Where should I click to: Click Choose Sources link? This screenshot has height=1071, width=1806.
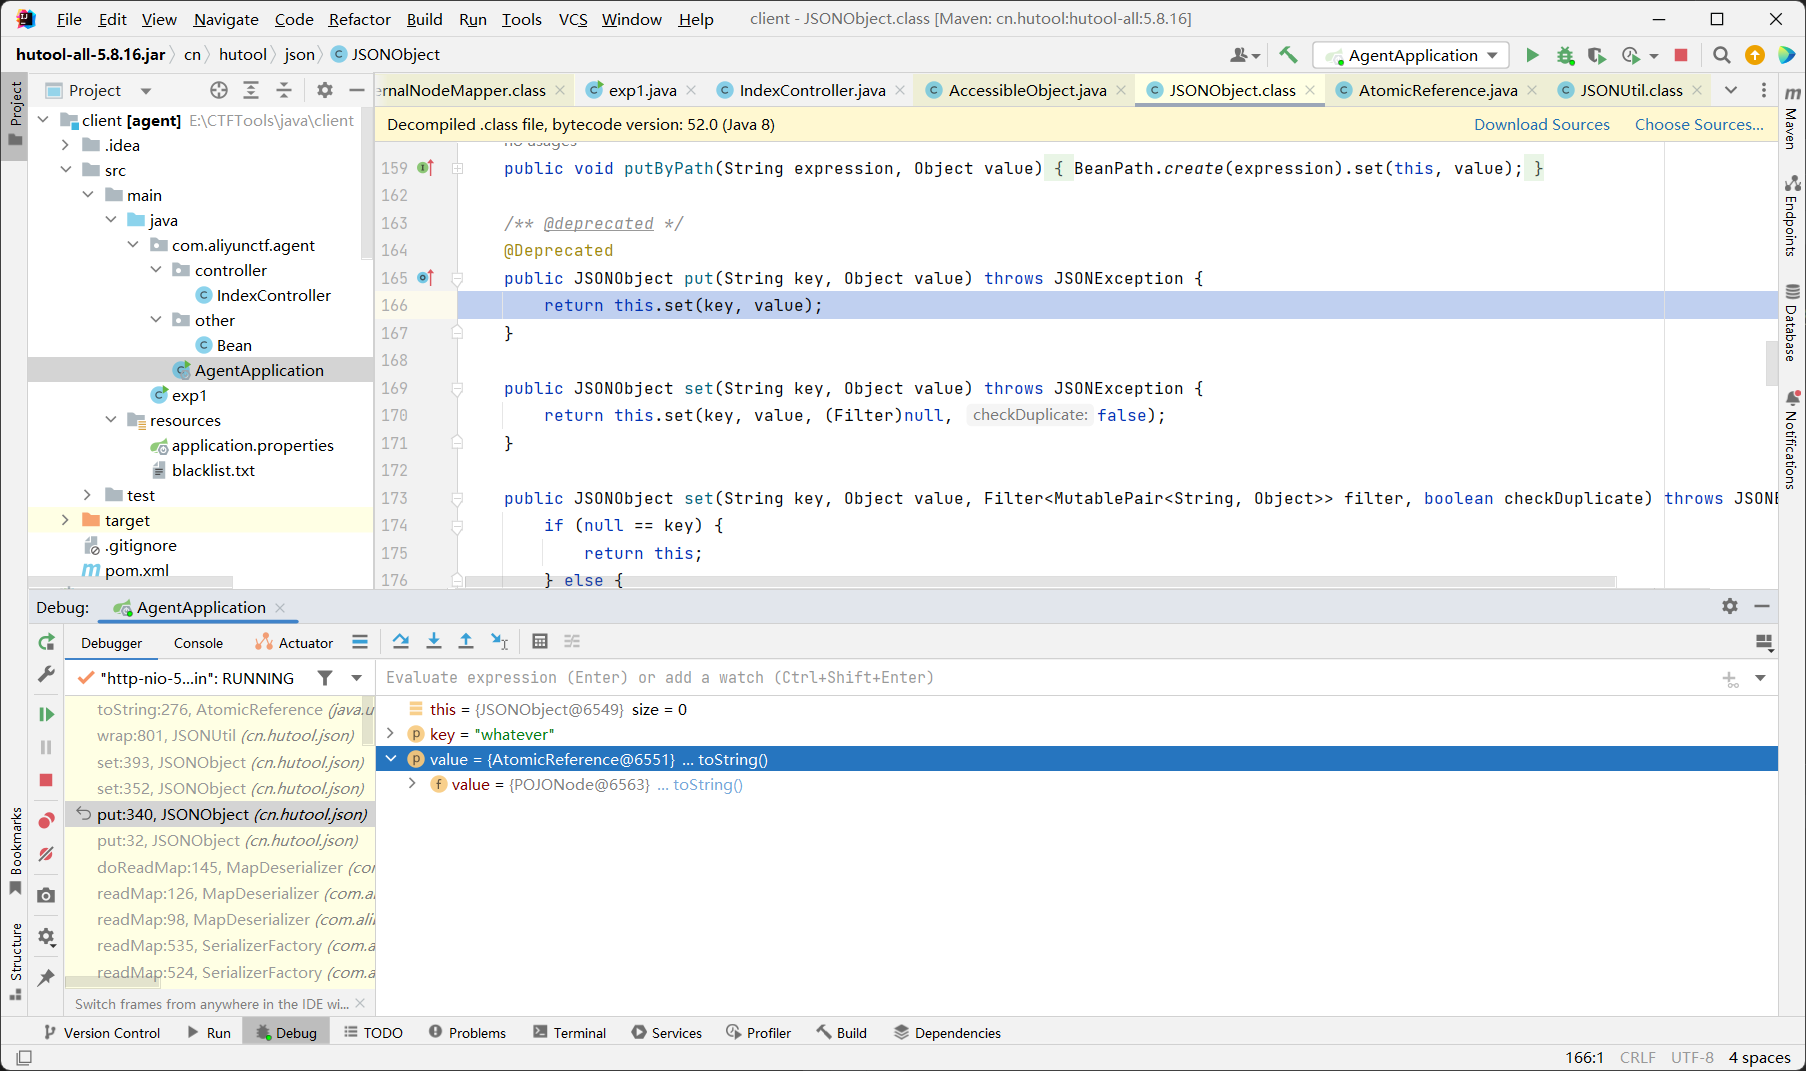click(1699, 124)
